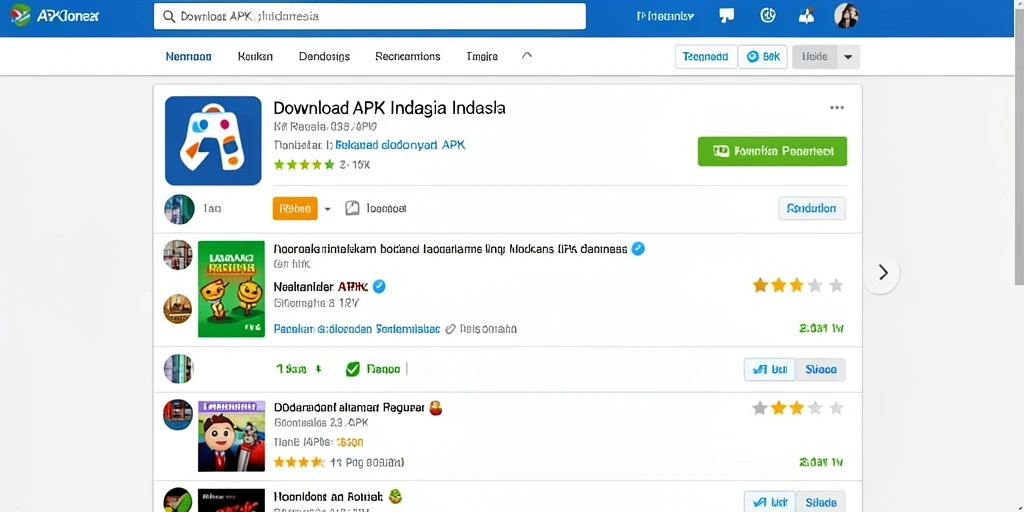Select the Kouken tab

(255, 57)
